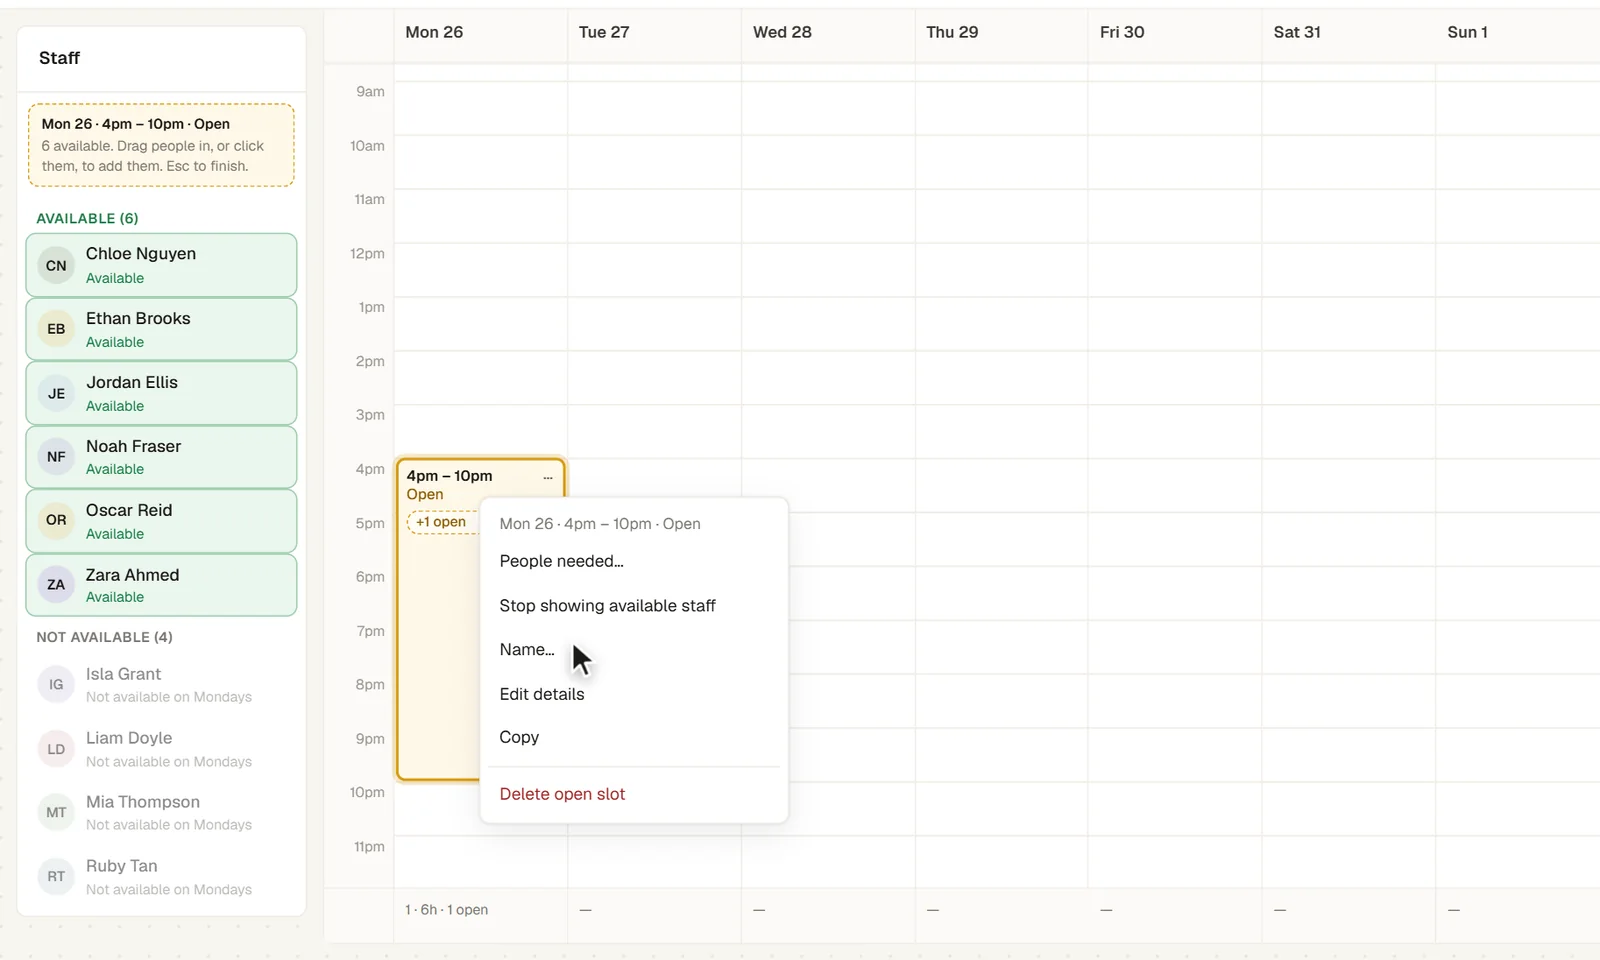Click Delete open slot

pyautogui.click(x=634, y=794)
